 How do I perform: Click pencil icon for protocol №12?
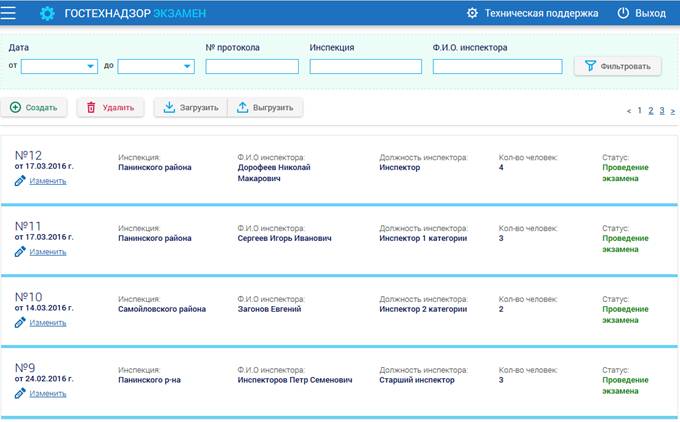pos(20,181)
